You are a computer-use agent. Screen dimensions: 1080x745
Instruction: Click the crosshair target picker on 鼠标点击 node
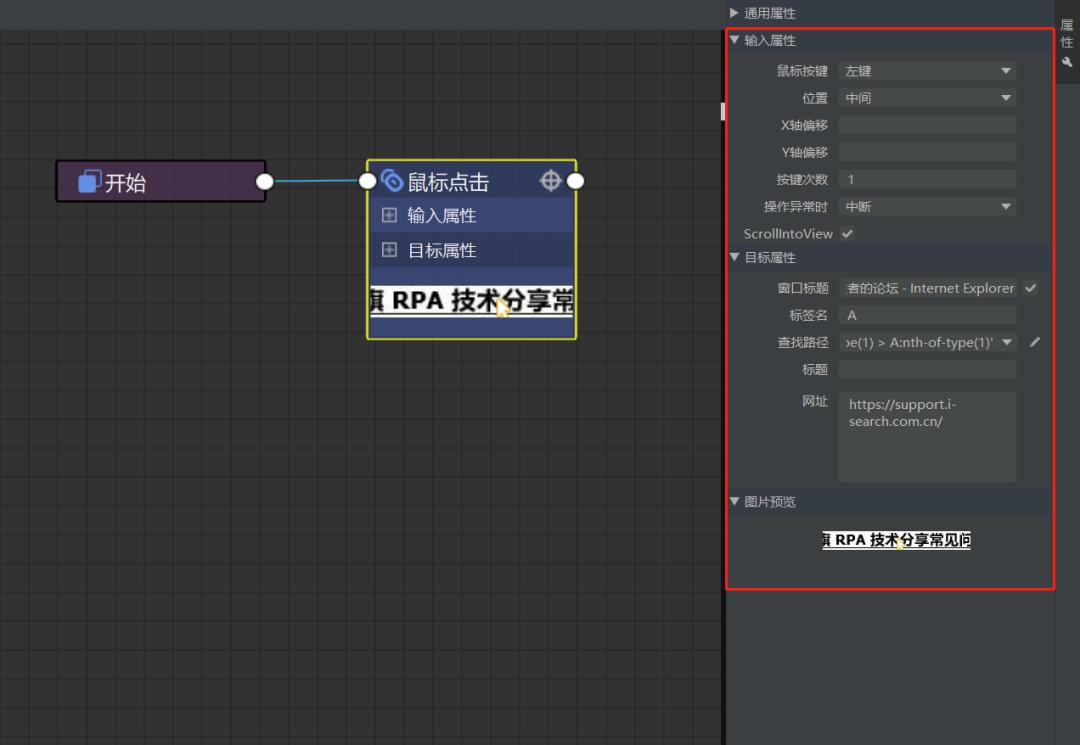tap(550, 180)
